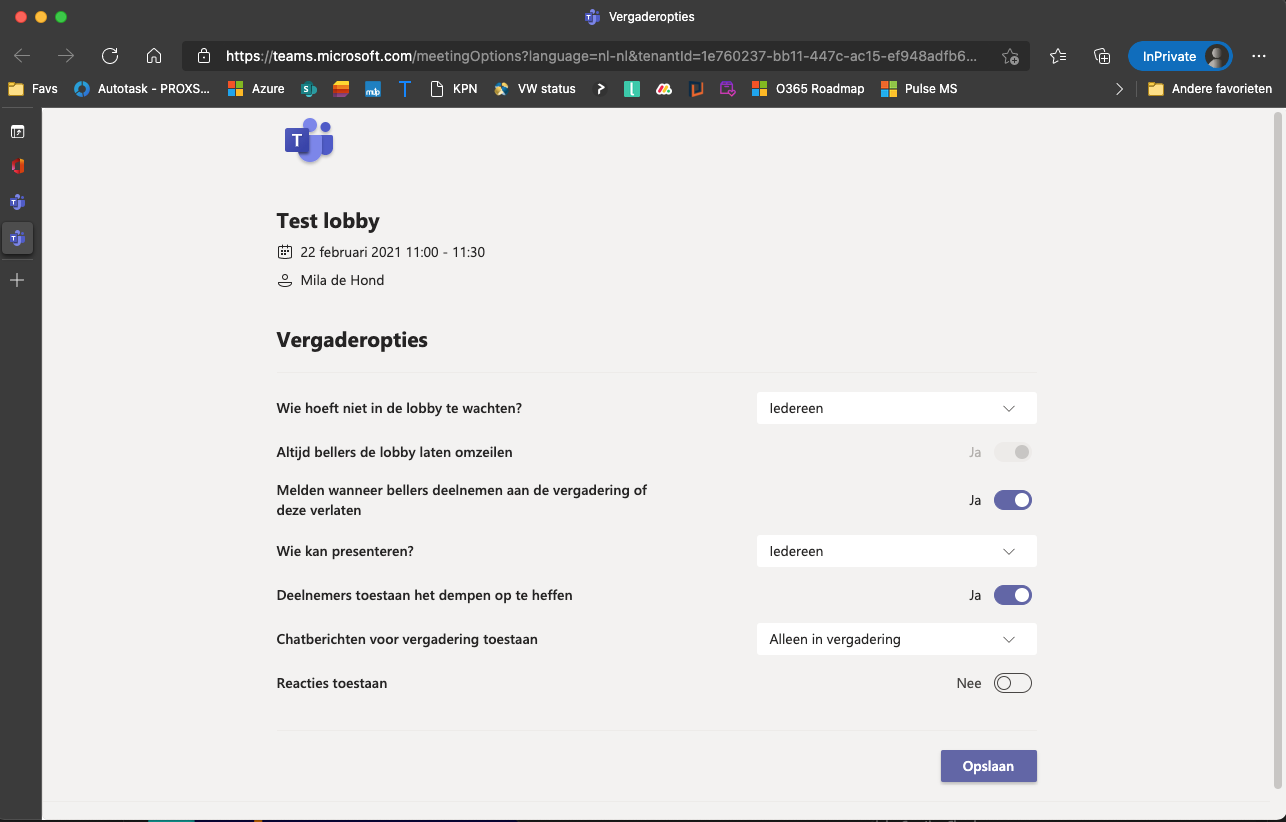Open the orange bracket bookmark icon
1286x822 pixels.
click(x=696, y=89)
